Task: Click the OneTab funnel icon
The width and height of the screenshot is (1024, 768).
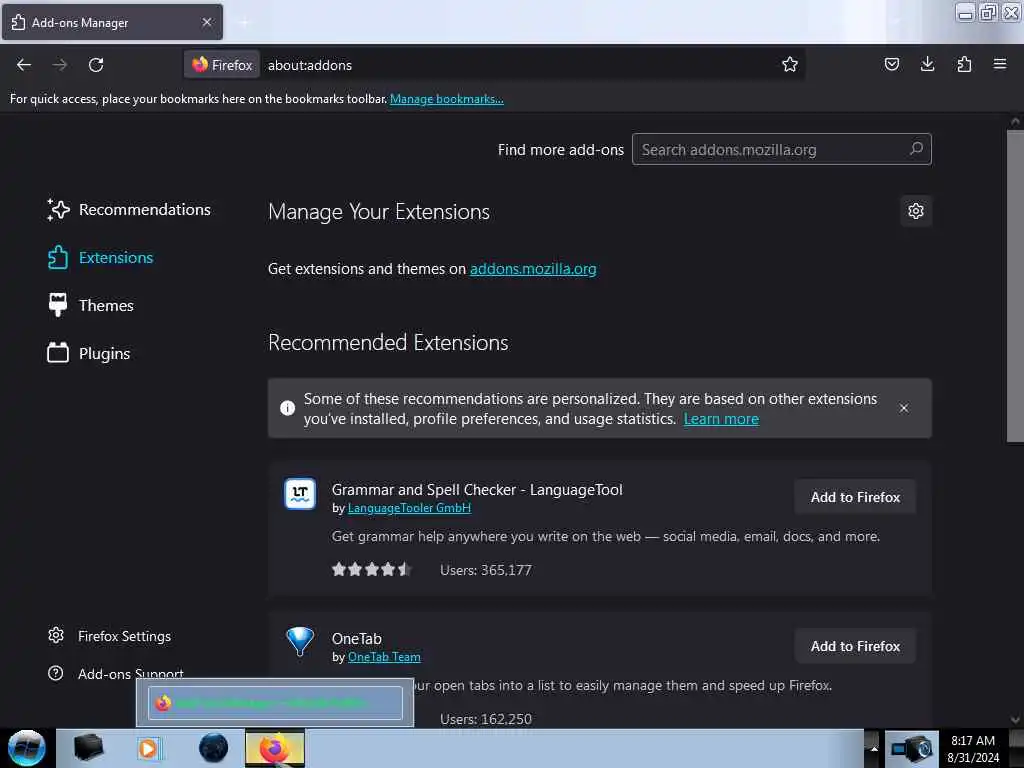Action: 300,641
